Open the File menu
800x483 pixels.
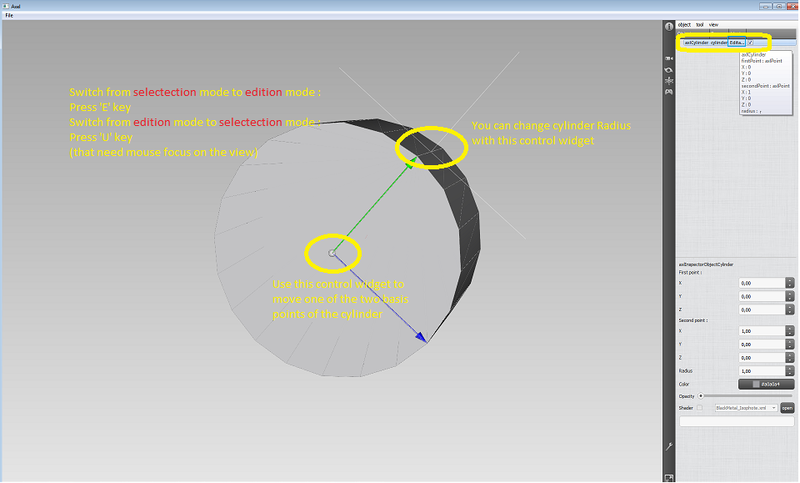[x=9, y=15]
